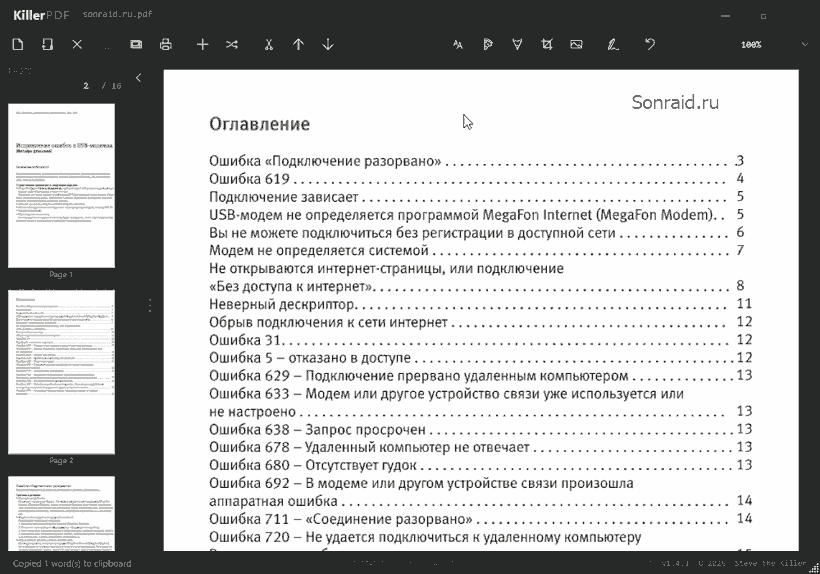The image size is (820, 574).
Task: Click the save icon in toolbar
Action: pos(136,44)
